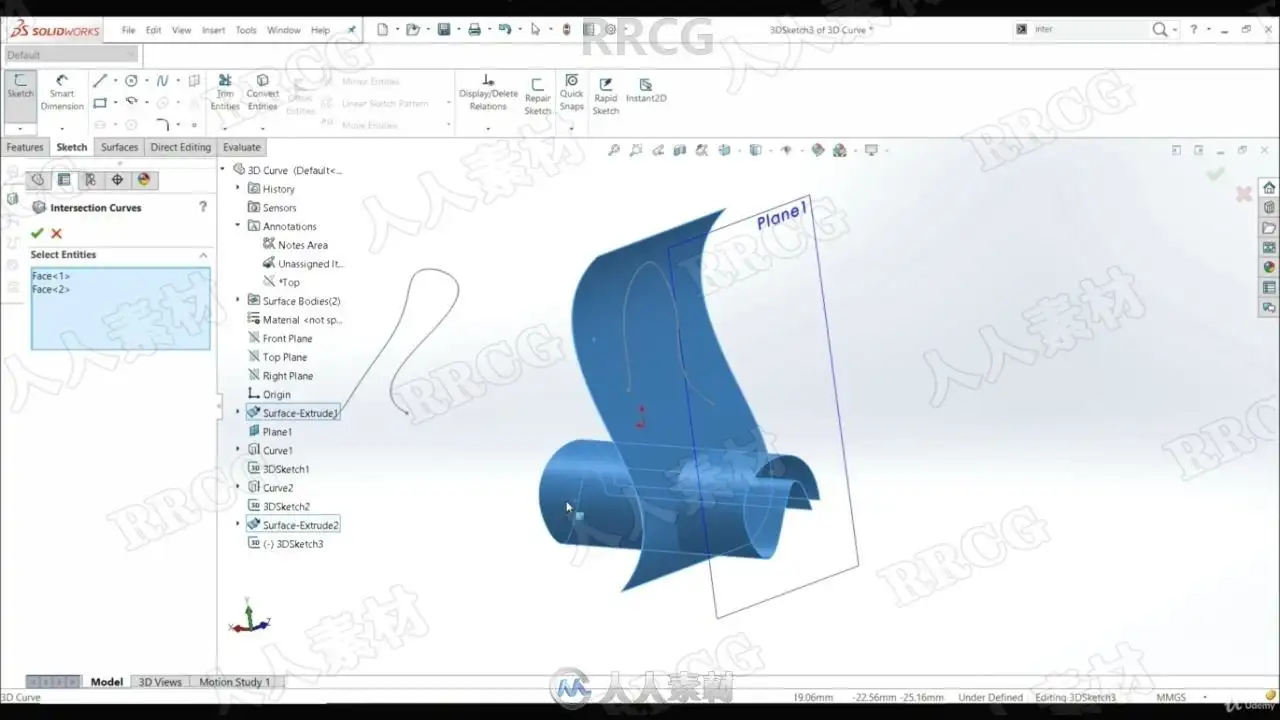1280x720 pixels.
Task: Switch to the Surfaces ribbon tab
Action: (120, 147)
